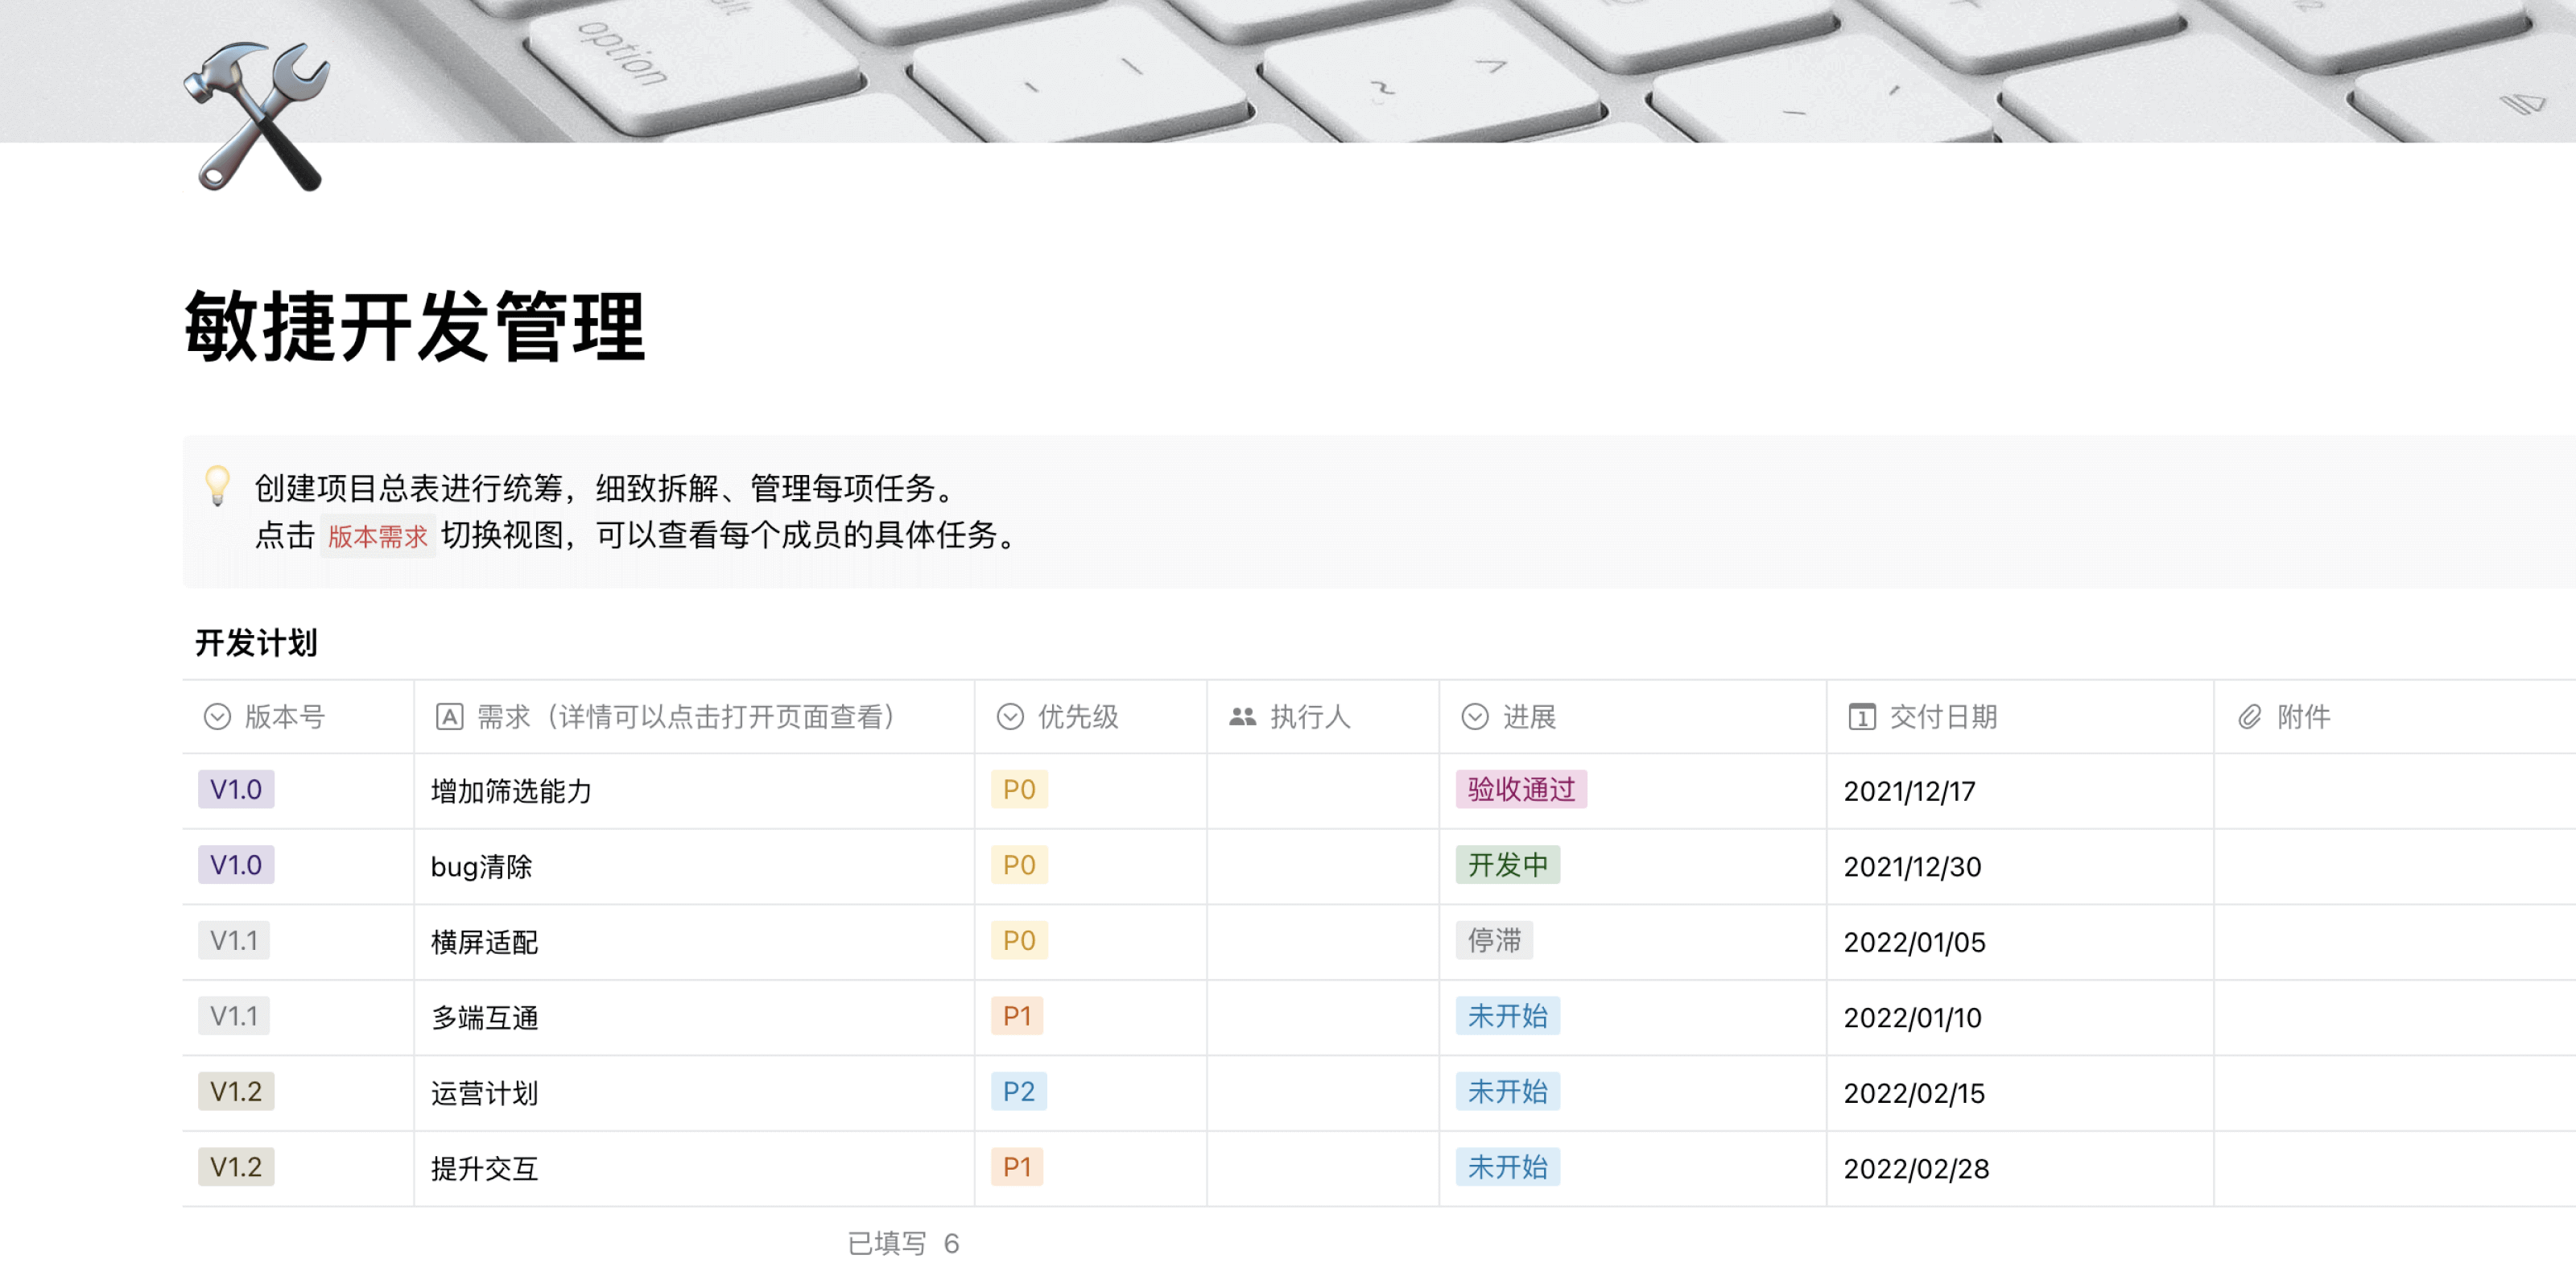Image resolution: width=2576 pixels, height=1288 pixels.
Task: Click the select icon in the 版本号 column header
Action: point(218,717)
